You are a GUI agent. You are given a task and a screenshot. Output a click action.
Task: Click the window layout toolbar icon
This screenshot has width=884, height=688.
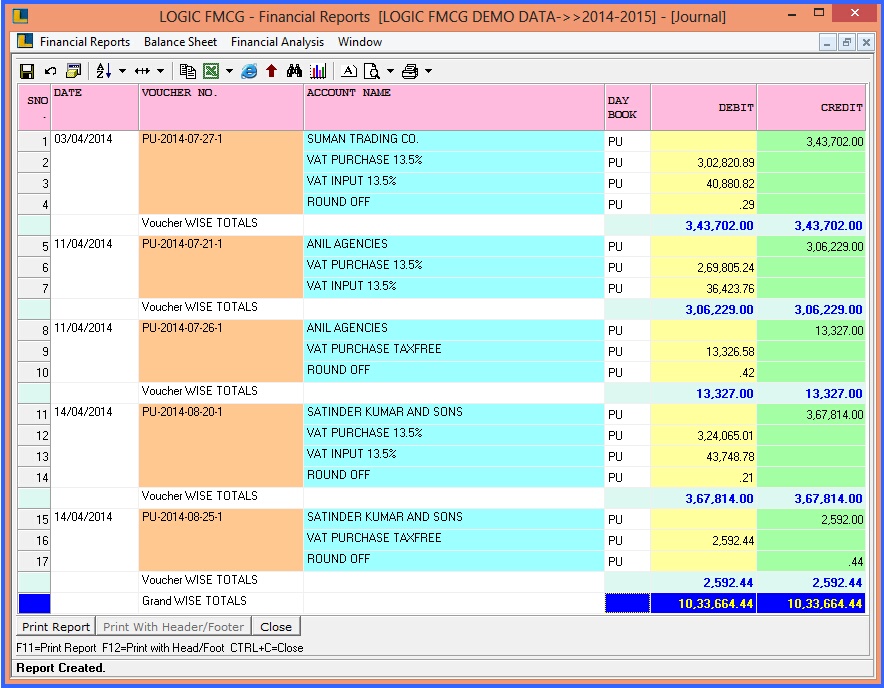[x=73, y=71]
